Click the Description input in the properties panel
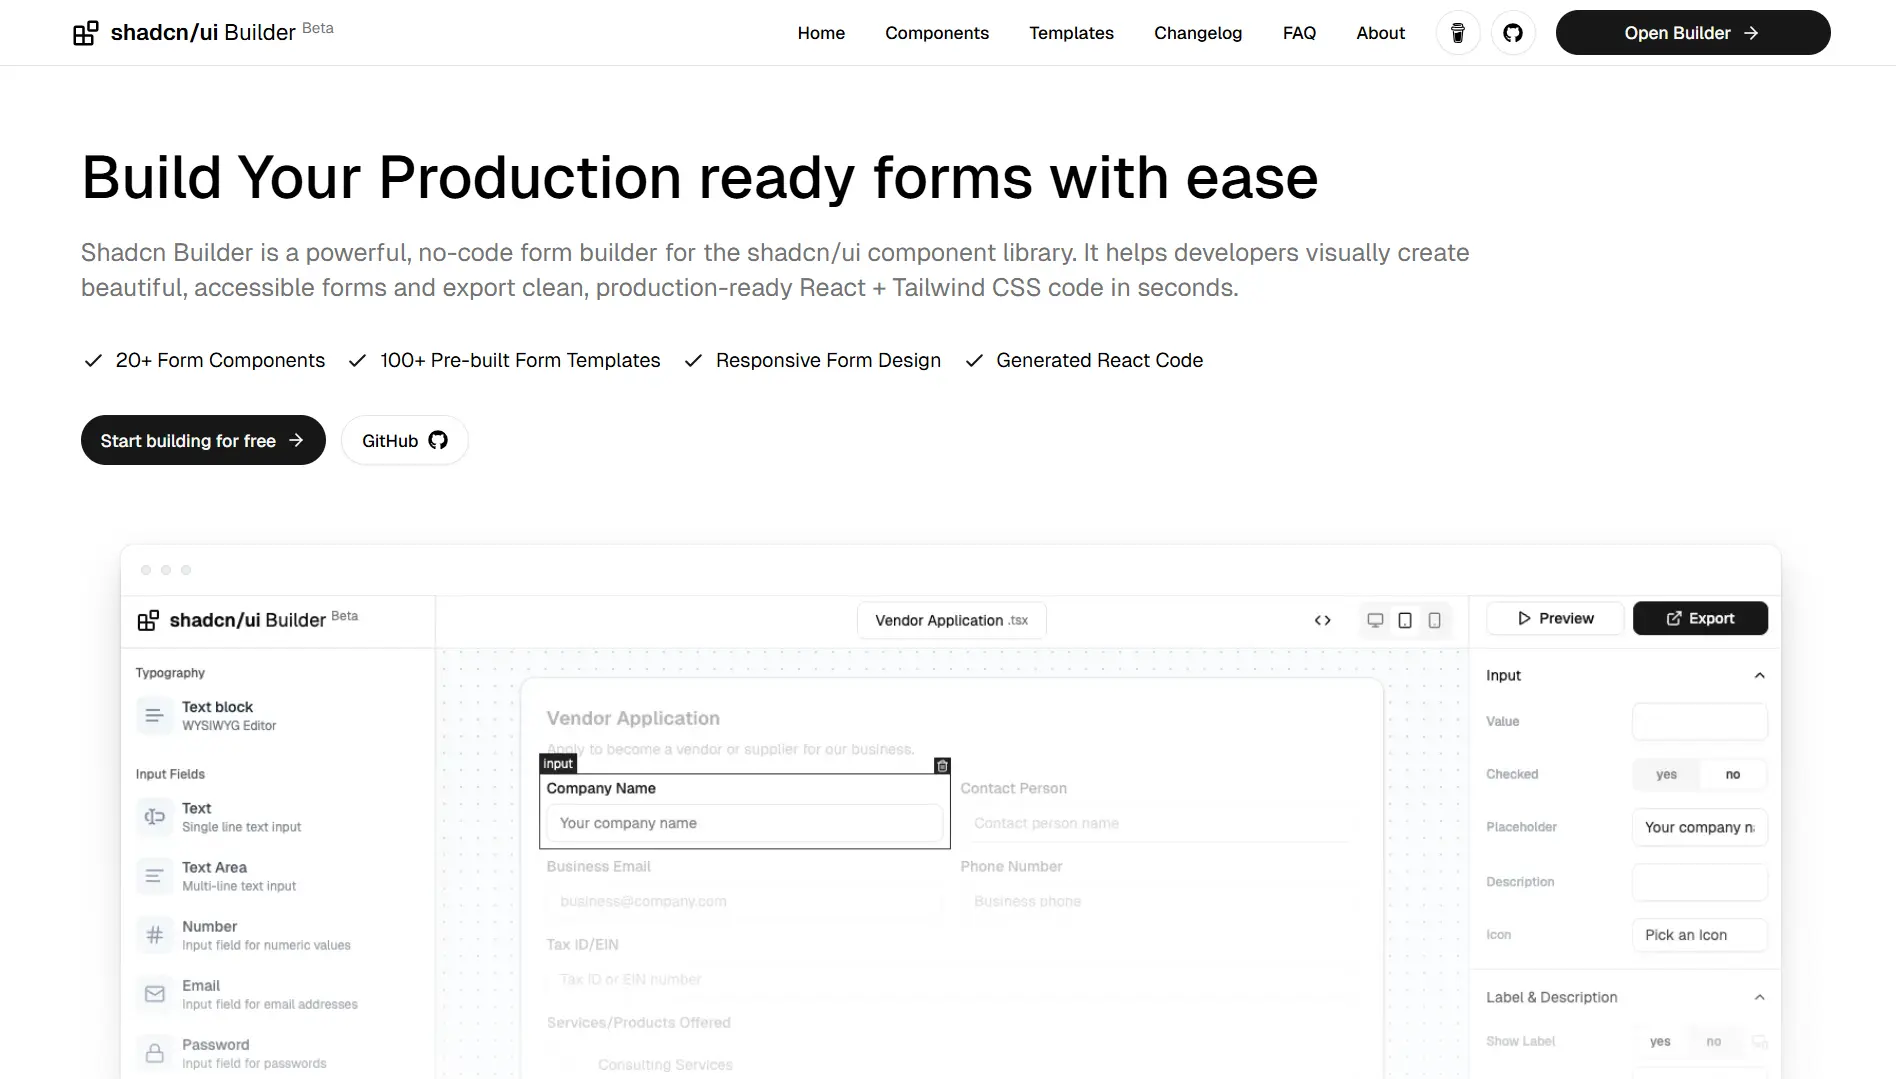Screen dimensions: 1896x1079 click(1700, 882)
